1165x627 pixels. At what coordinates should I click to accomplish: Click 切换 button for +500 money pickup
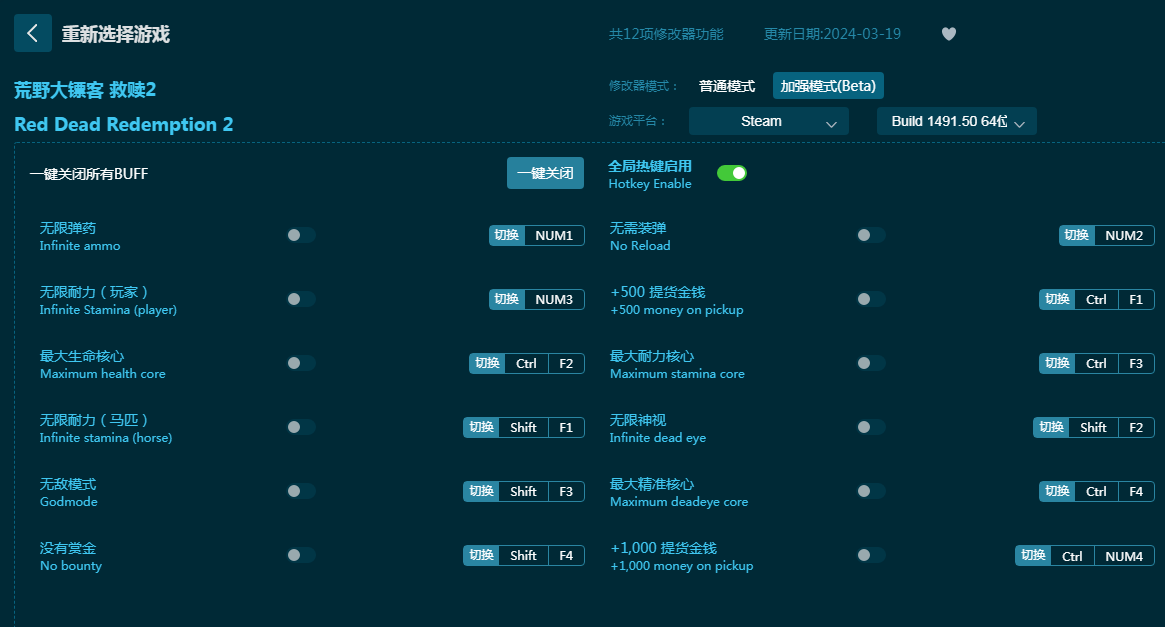1057,299
